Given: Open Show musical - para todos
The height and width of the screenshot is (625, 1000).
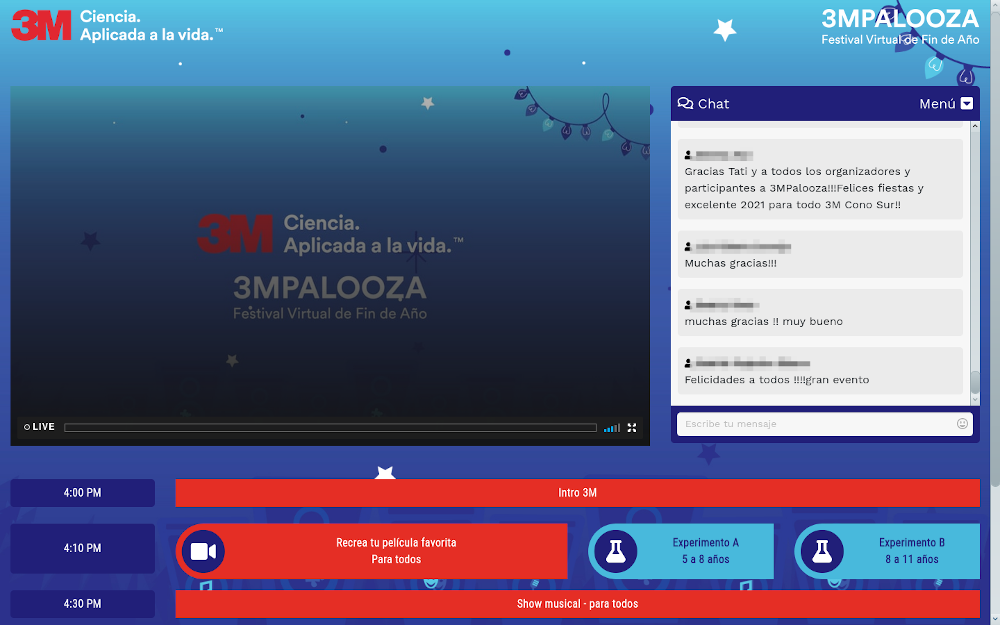Looking at the screenshot, I should (577, 604).
